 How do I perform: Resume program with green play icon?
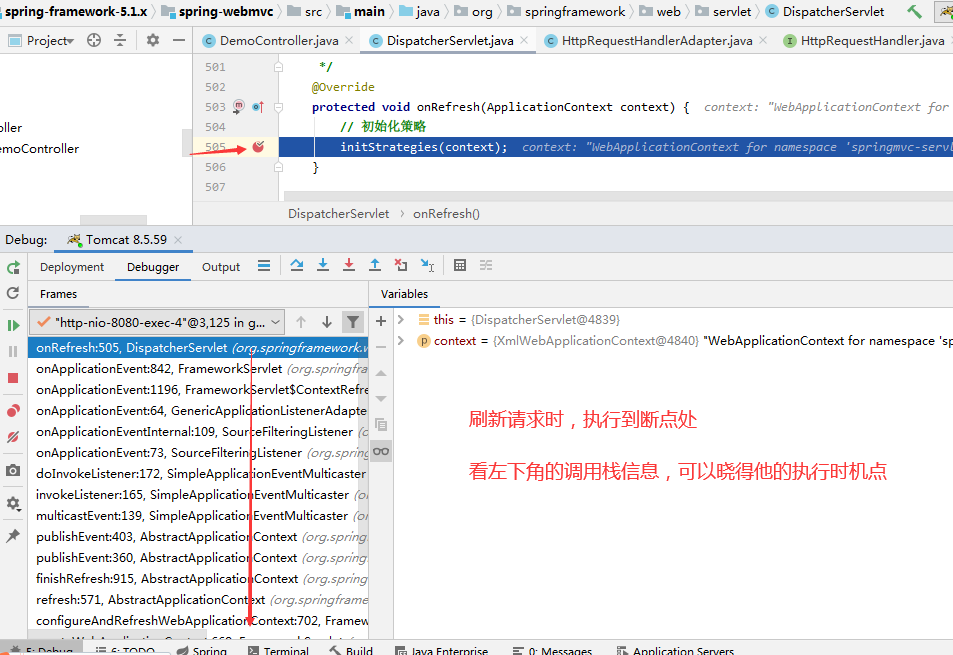point(13,326)
